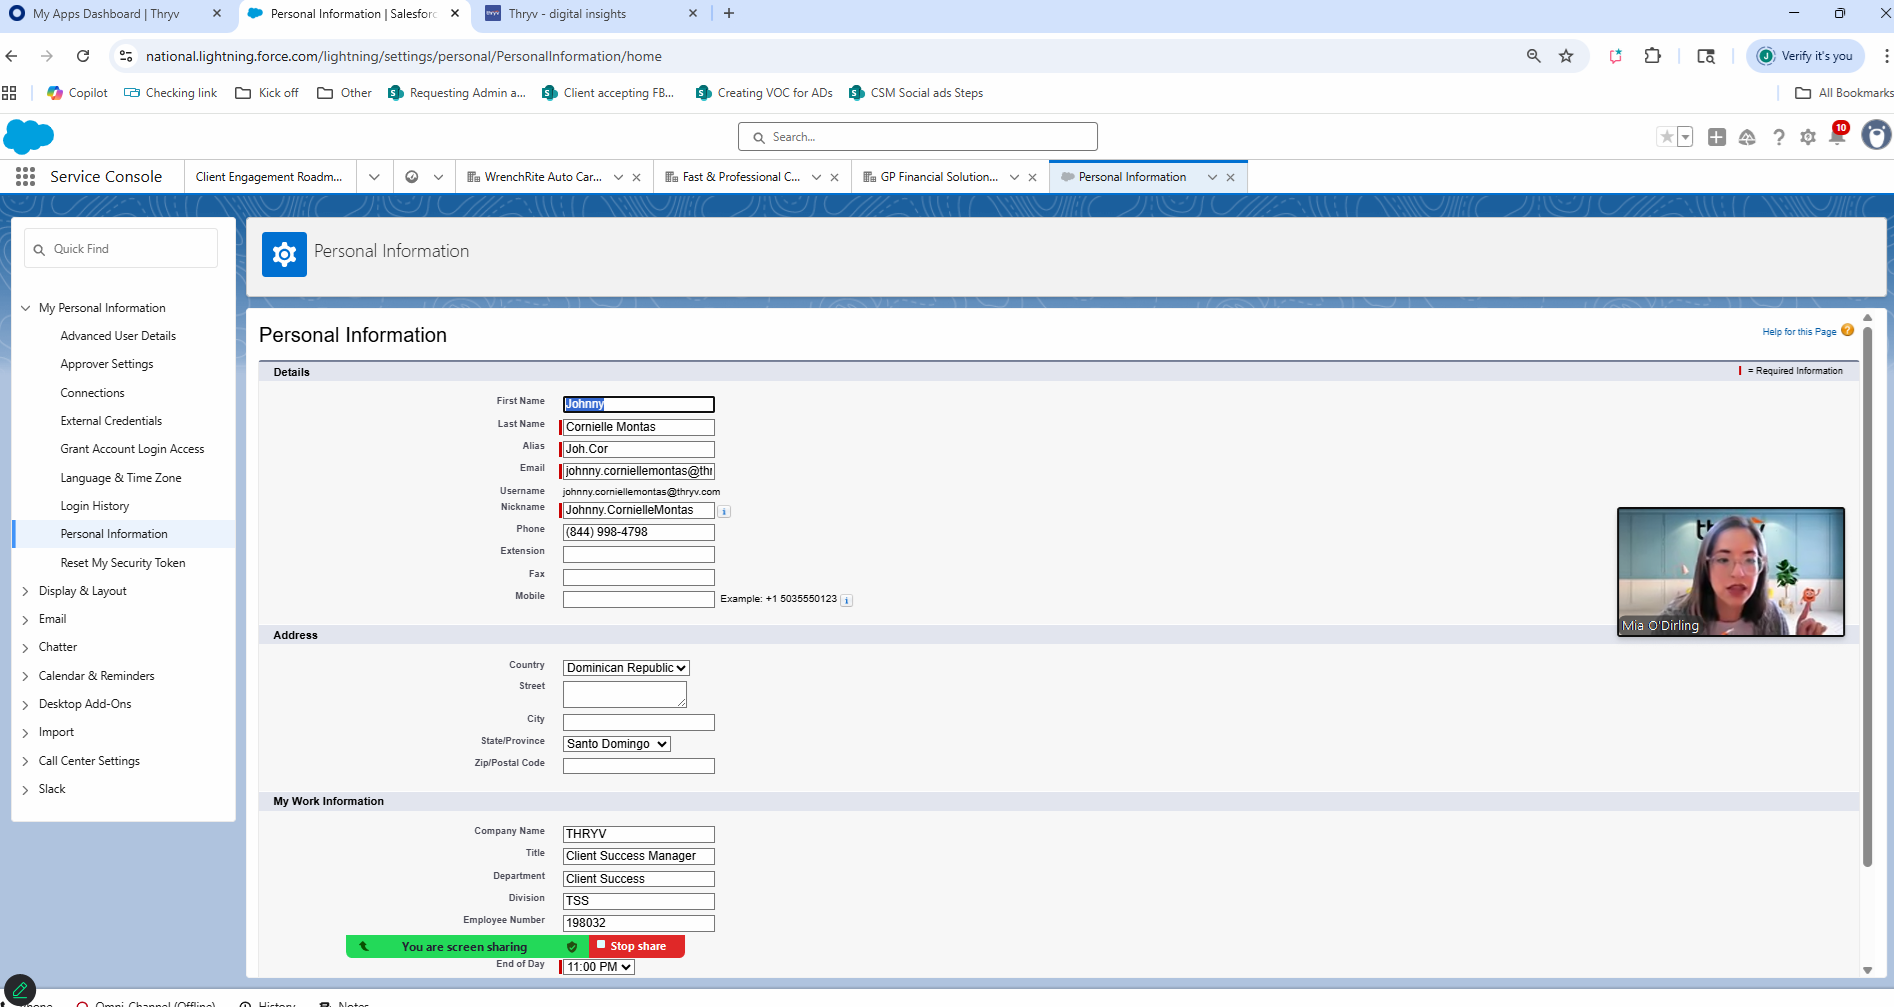Click the Salesforce cloud logo
Screen dimensions: 1894x1007
(29, 136)
